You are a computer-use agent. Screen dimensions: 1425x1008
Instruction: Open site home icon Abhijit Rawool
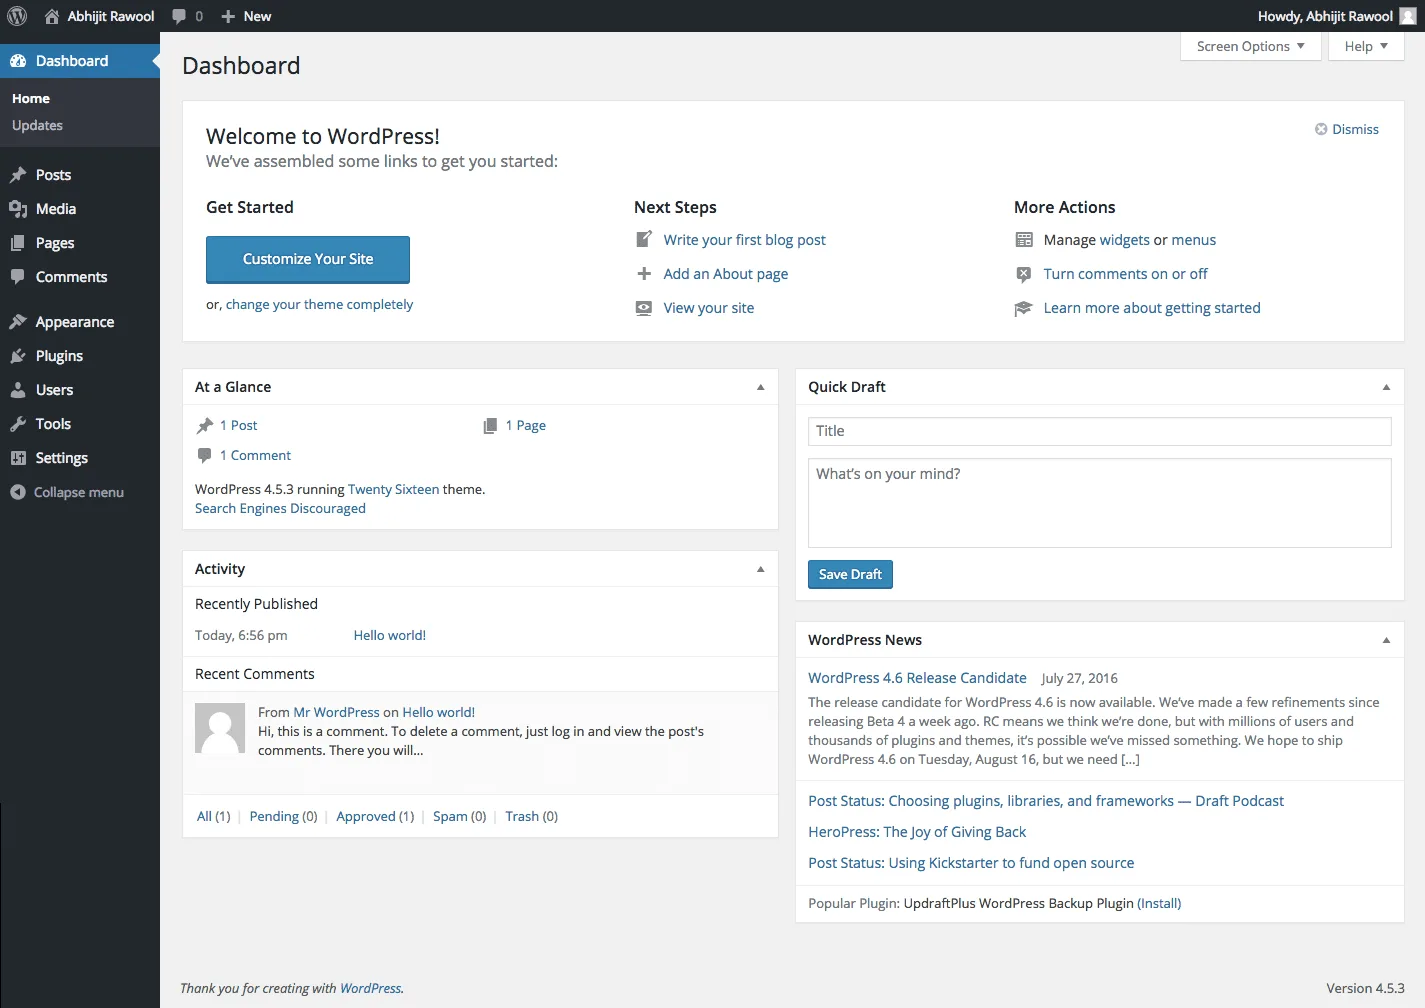[x=52, y=16]
